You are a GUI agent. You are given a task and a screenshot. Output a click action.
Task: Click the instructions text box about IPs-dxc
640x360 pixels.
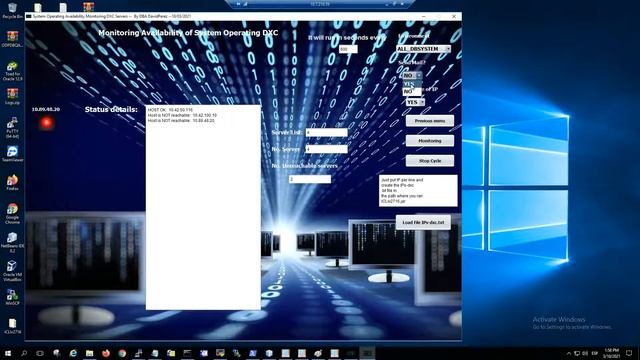(418, 191)
